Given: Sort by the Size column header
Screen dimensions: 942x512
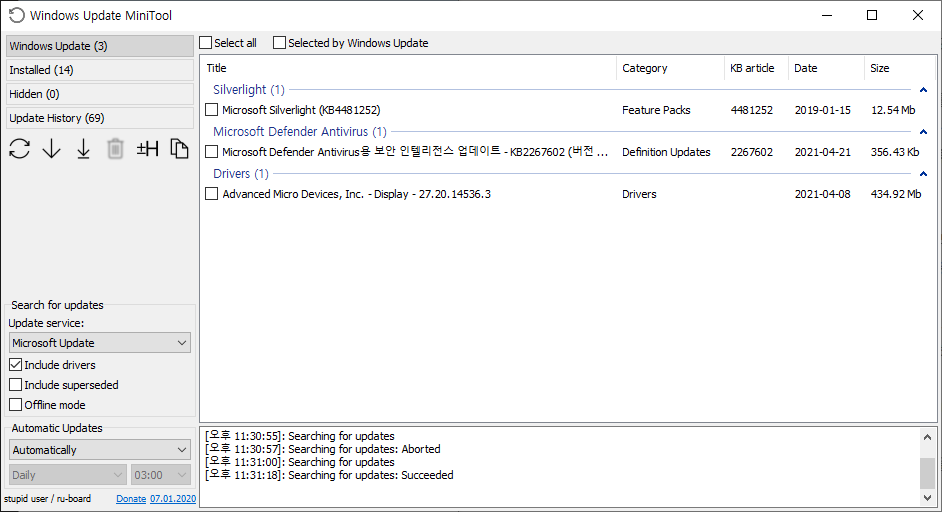Looking at the screenshot, I should 900,68.
